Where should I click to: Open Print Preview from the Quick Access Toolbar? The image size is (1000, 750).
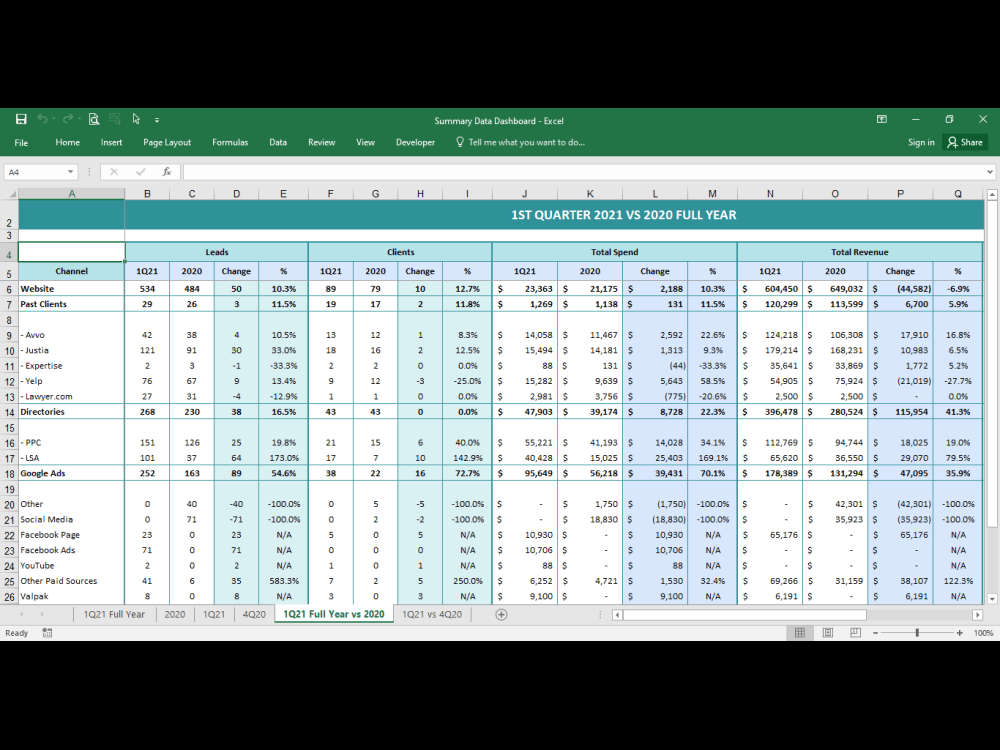click(x=94, y=119)
